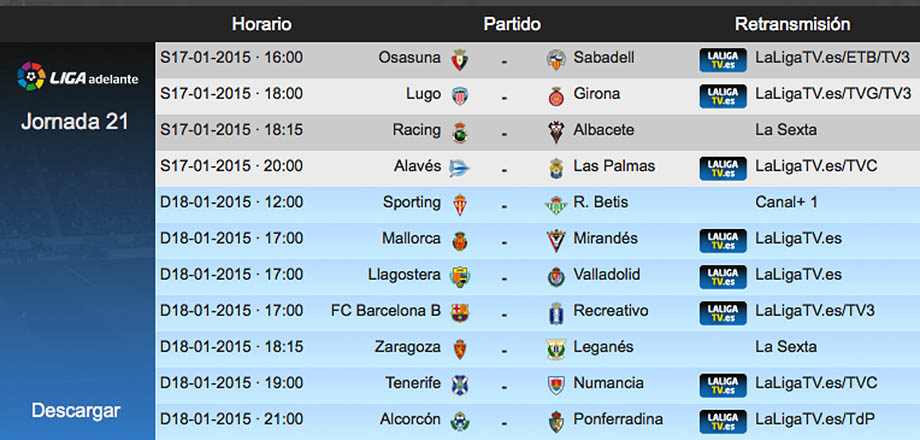Select the Horario column header
The image size is (920, 440).
pos(262,24)
